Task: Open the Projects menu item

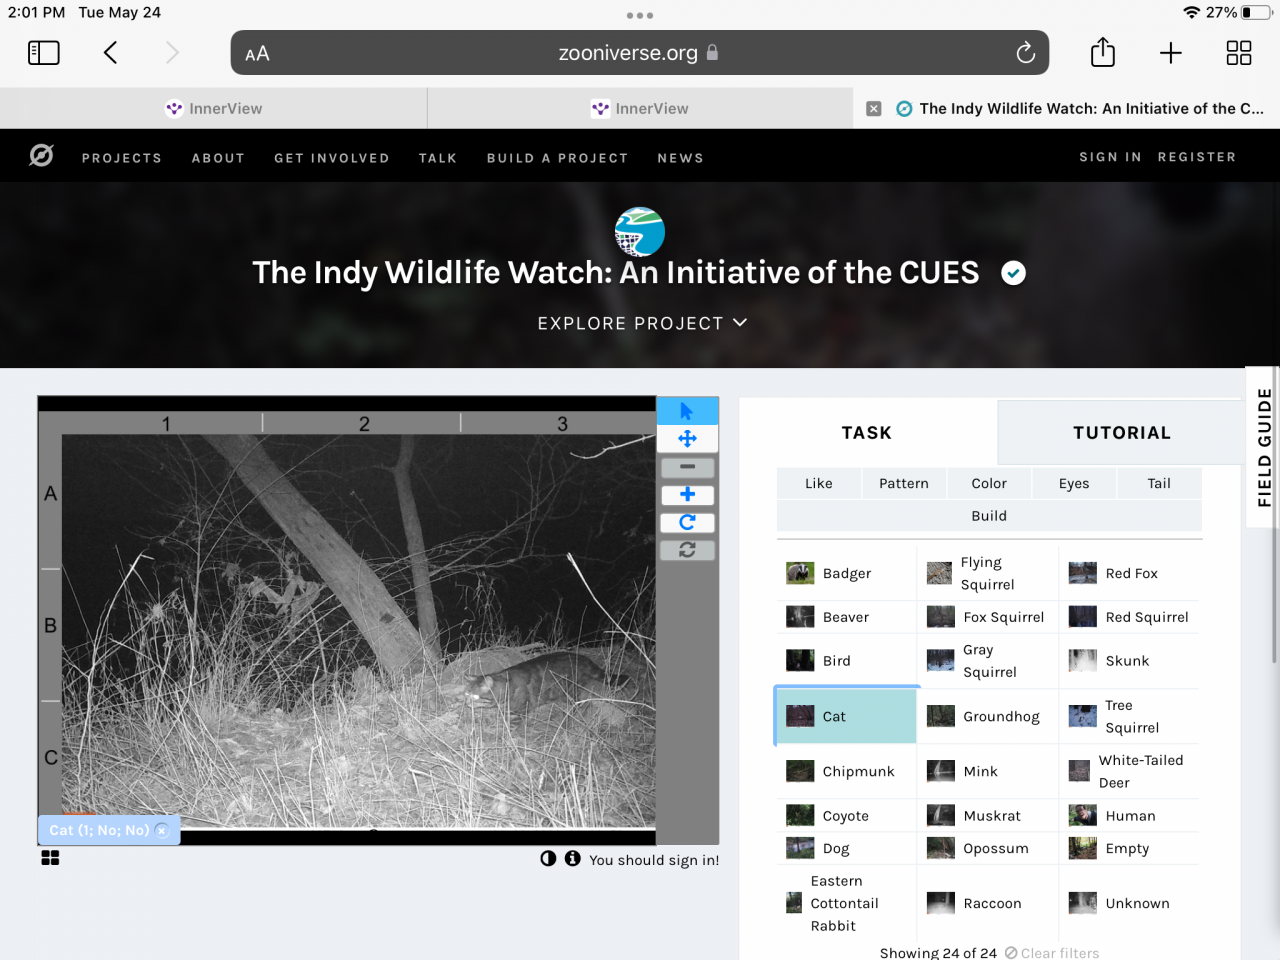Action: 122,158
